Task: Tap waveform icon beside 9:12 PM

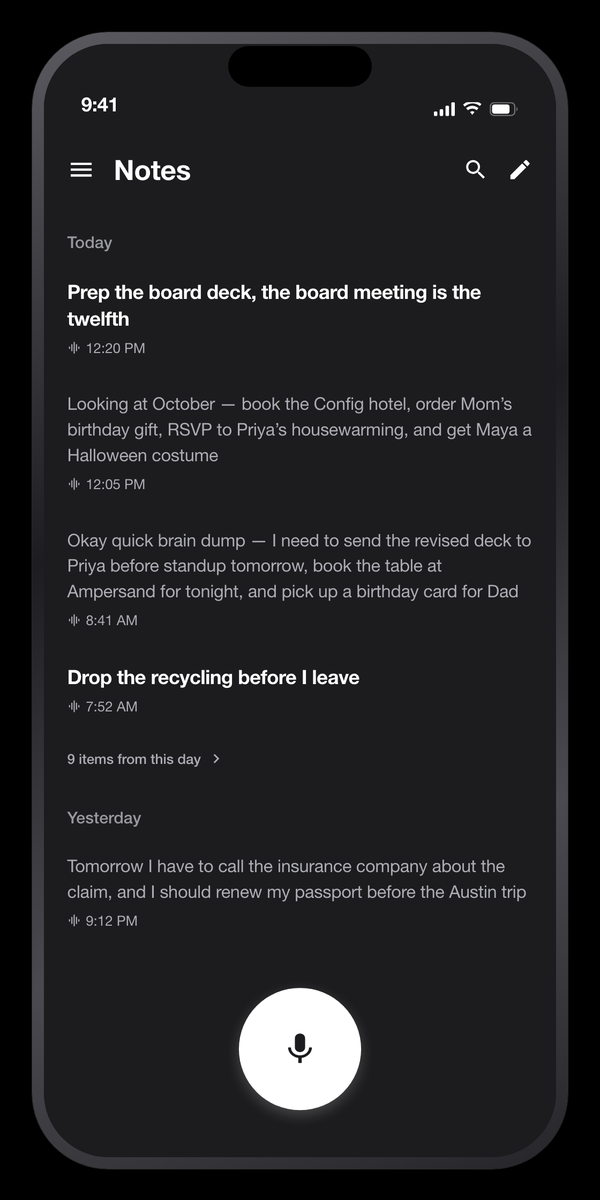Action: 74,920
